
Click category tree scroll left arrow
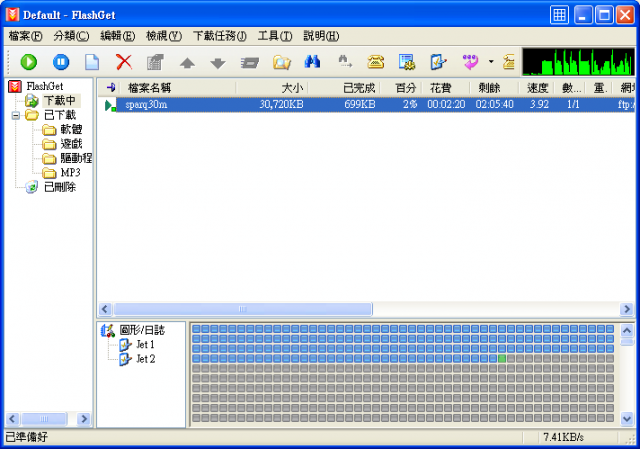pos(12,419)
